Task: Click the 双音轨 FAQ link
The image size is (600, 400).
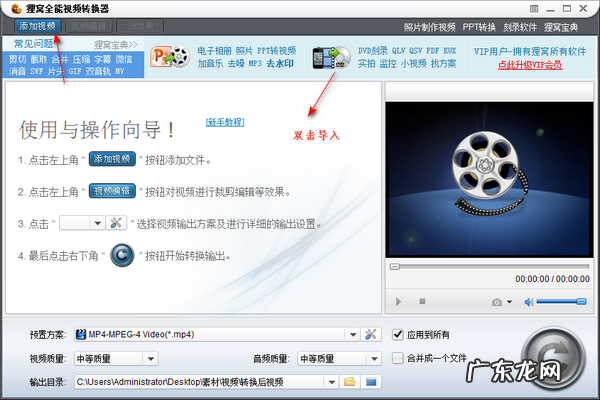Action: (98, 71)
